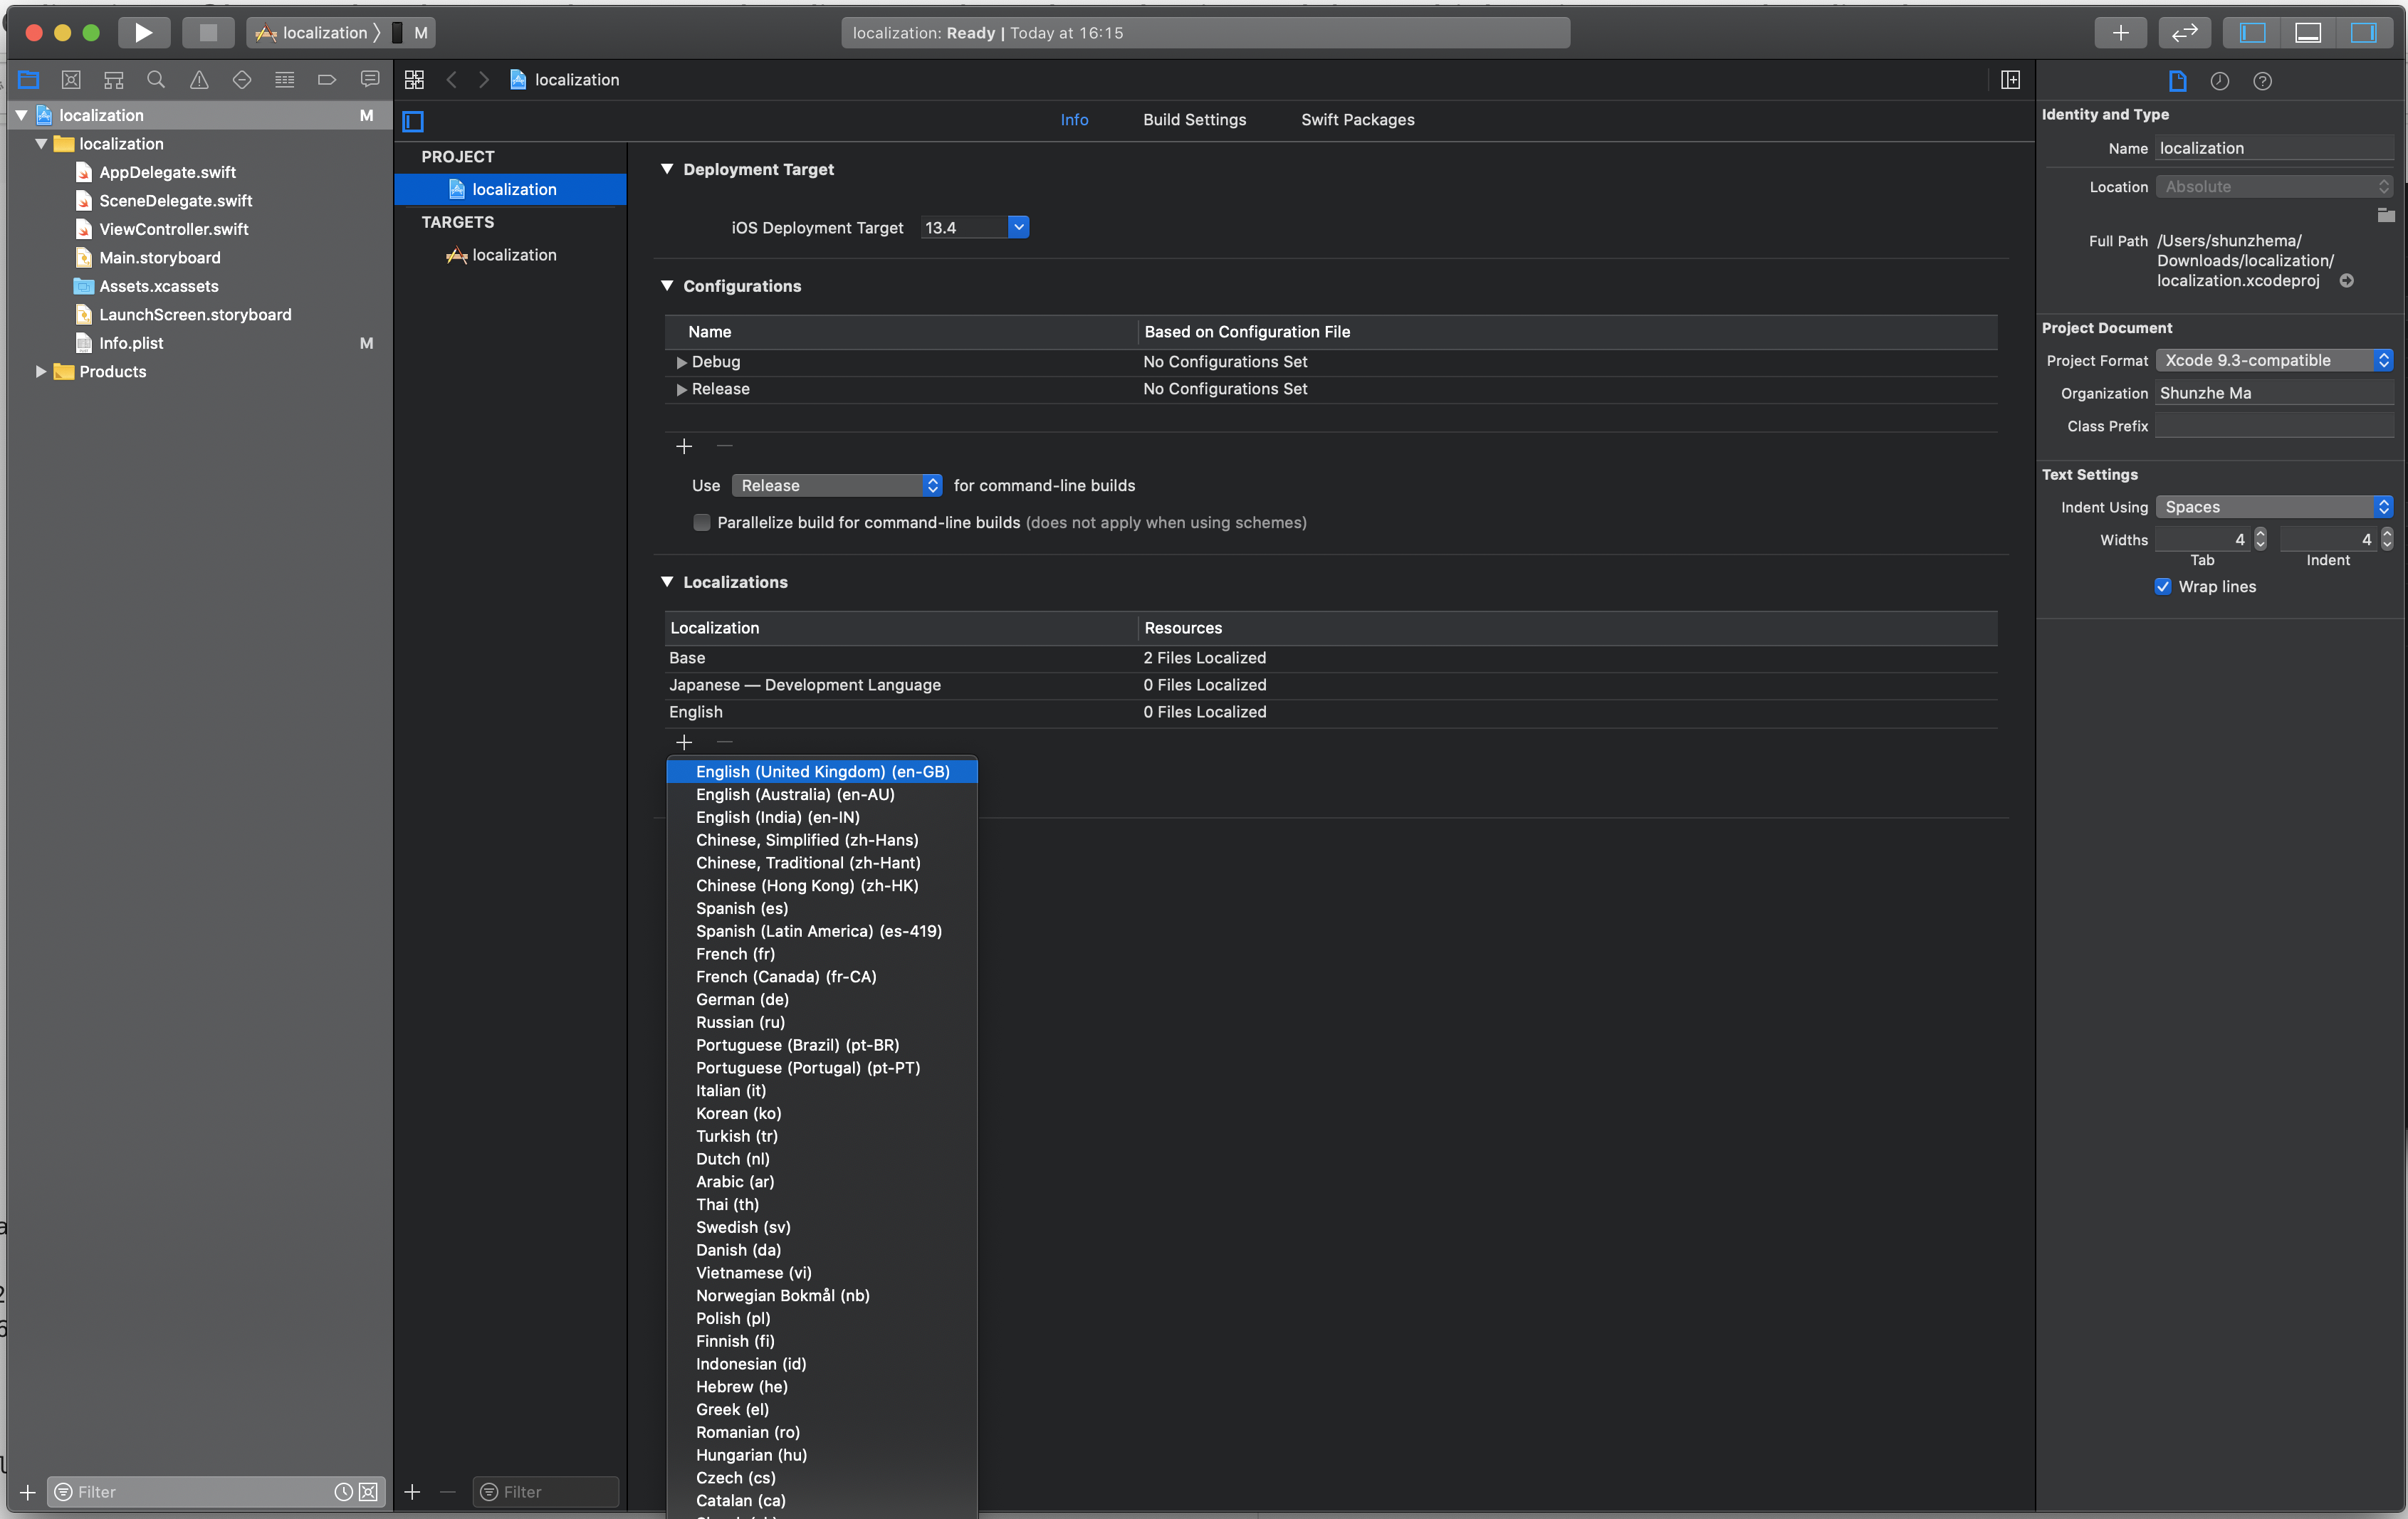Adjust the Tab width stepper
This screenshot has width=2408, height=1519.
coord(2260,539)
